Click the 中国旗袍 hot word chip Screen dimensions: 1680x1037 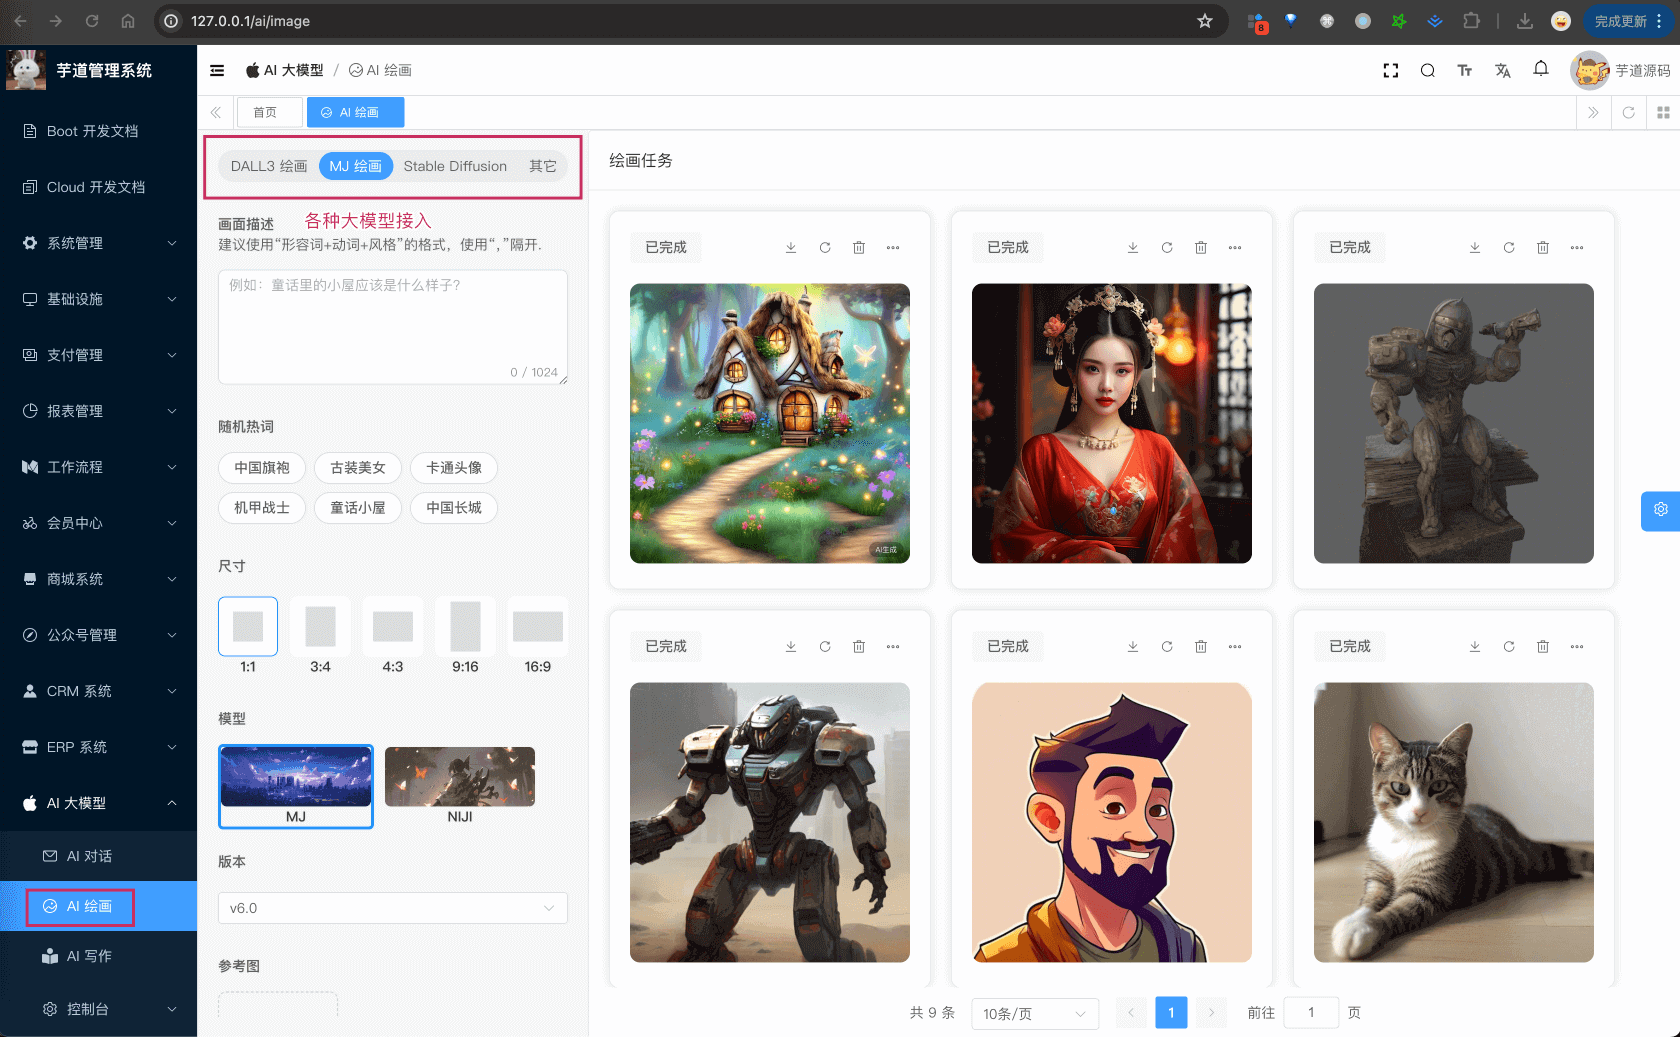click(261, 468)
